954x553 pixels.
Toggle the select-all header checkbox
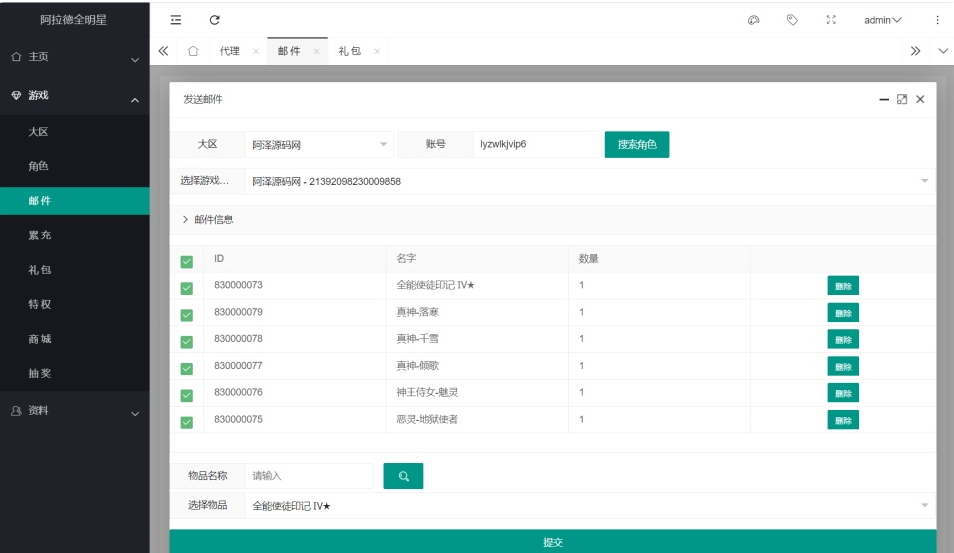click(186, 261)
